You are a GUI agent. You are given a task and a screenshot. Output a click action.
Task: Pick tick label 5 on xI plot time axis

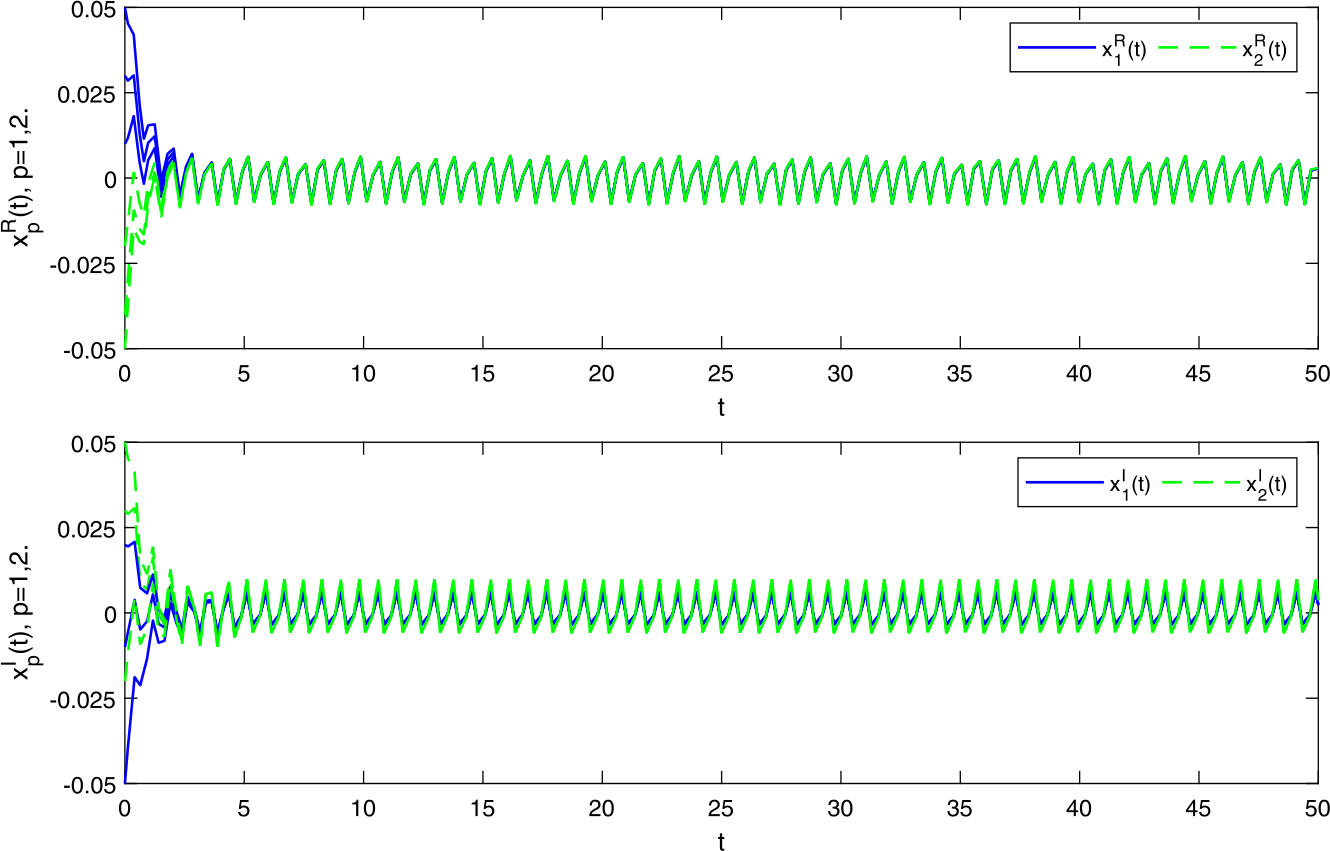pyautogui.click(x=244, y=806)
